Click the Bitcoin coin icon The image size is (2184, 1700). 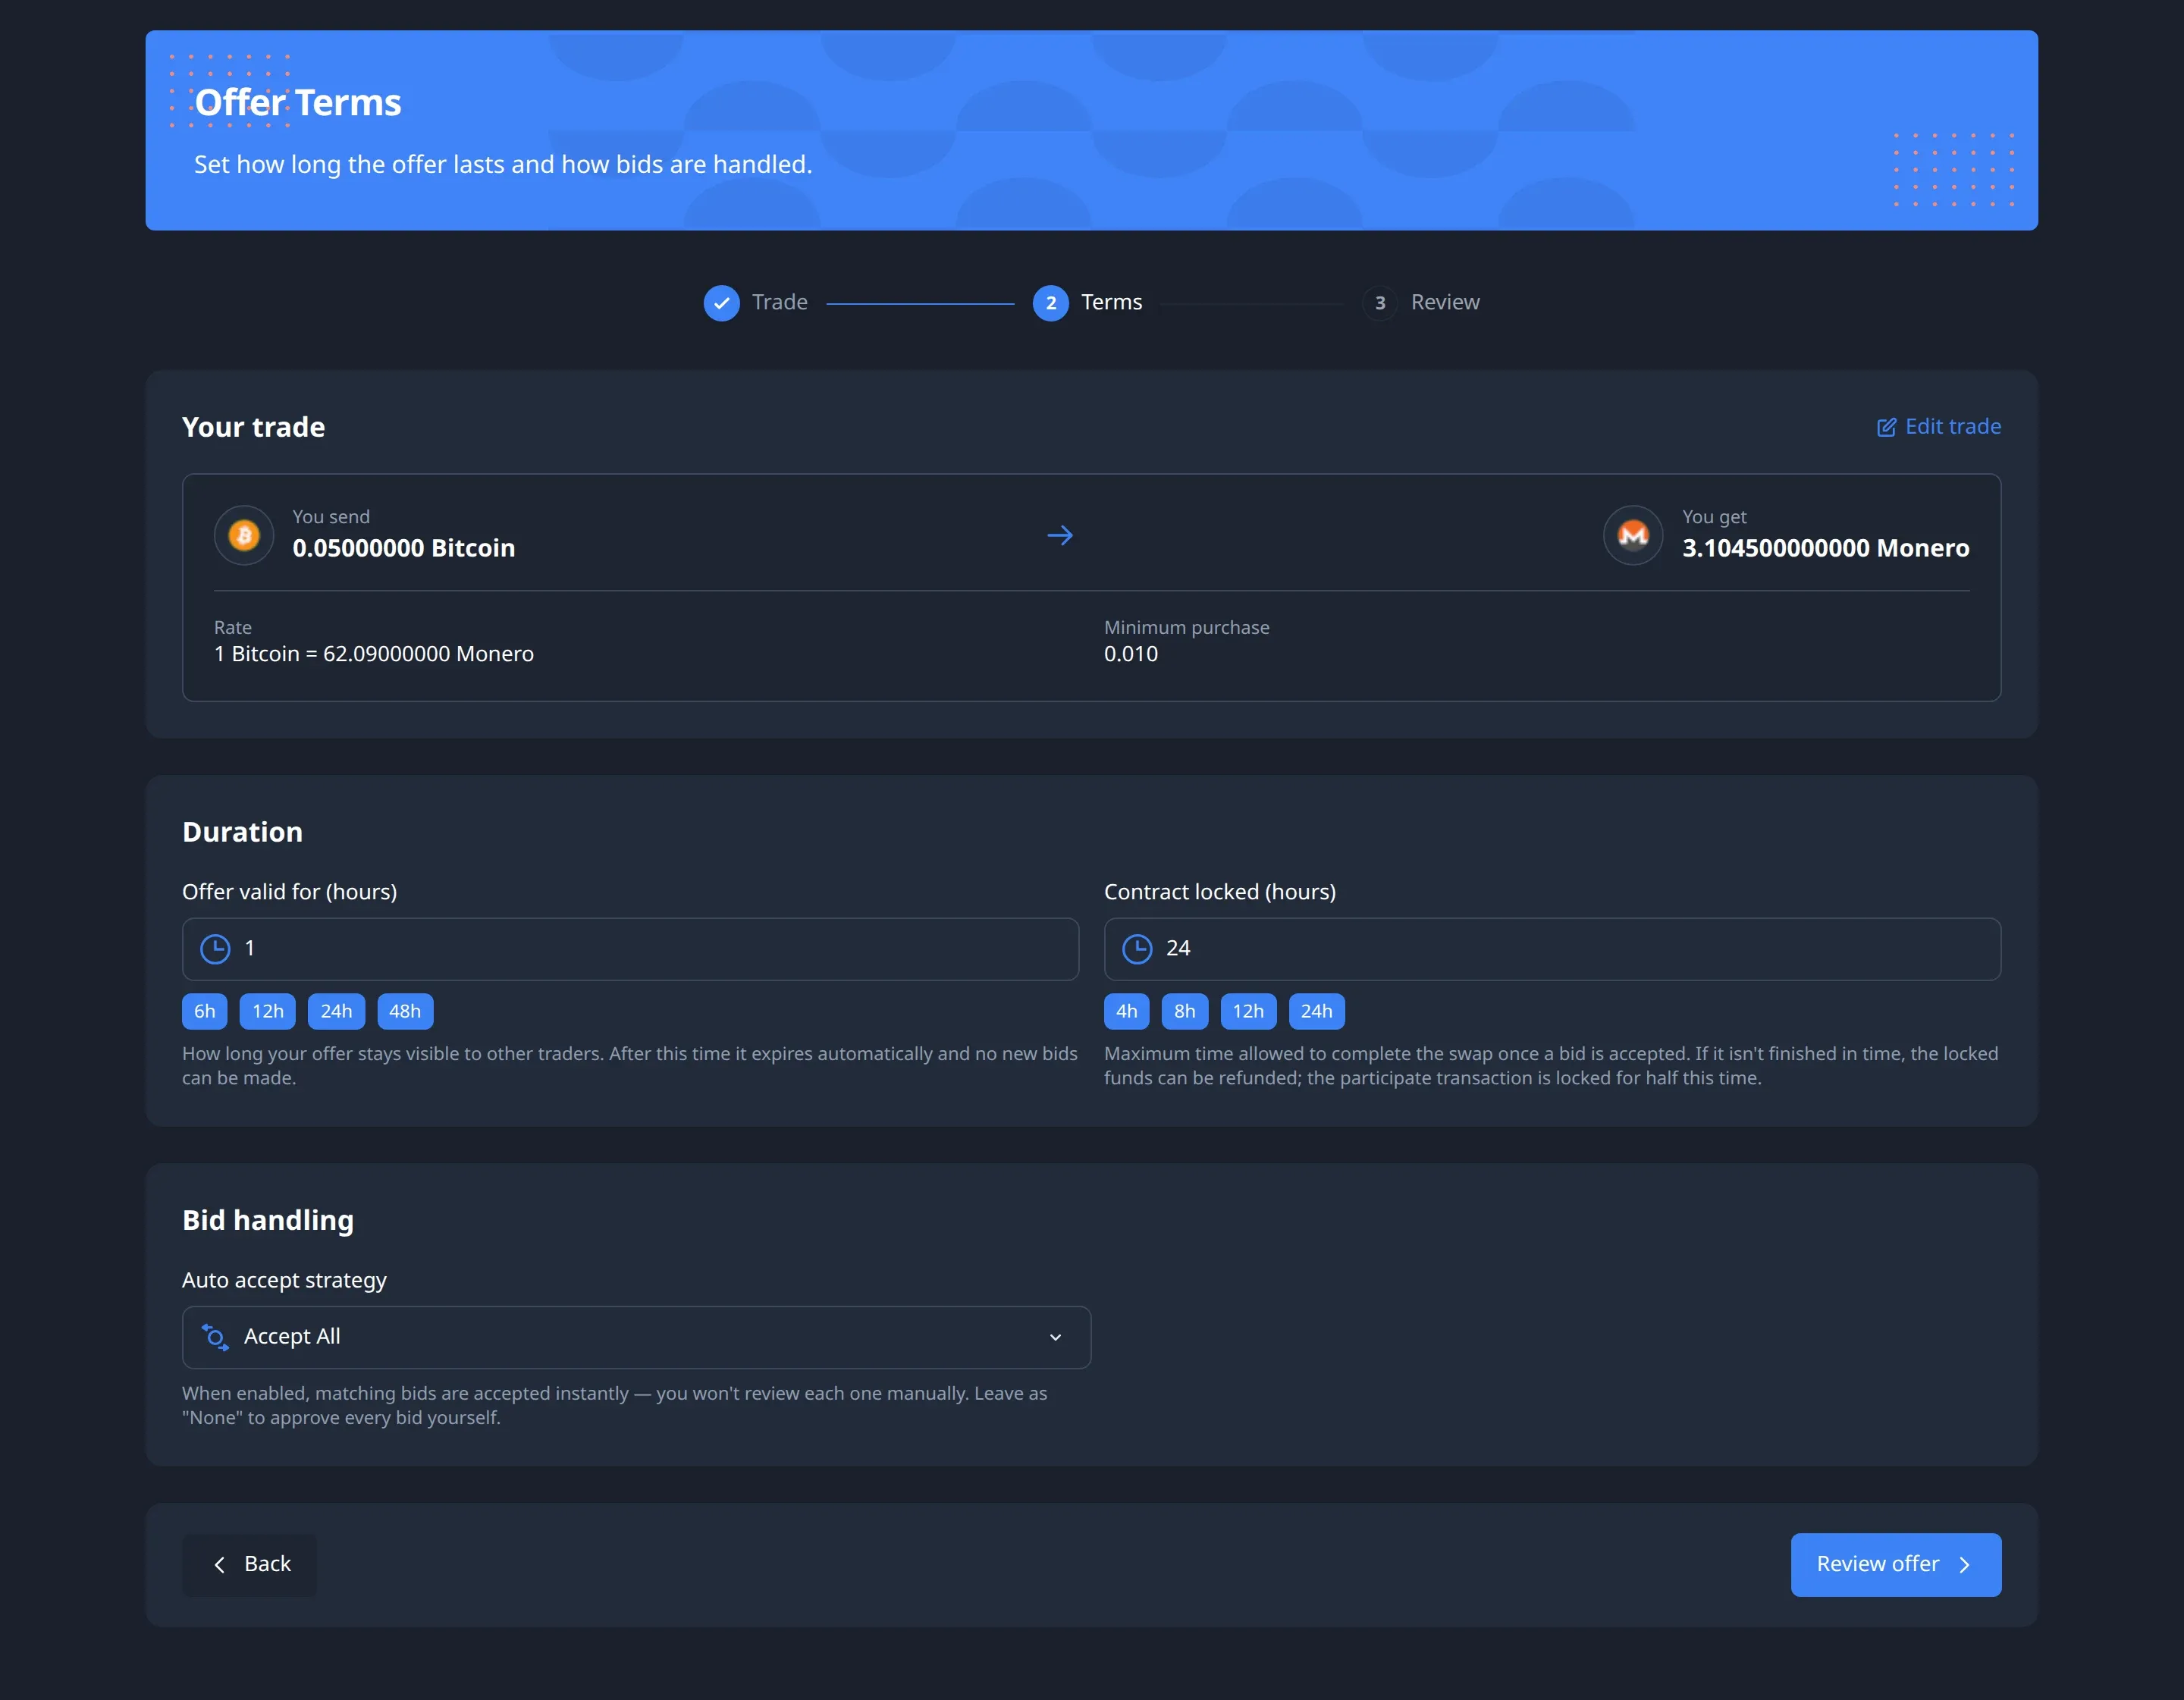244,535
